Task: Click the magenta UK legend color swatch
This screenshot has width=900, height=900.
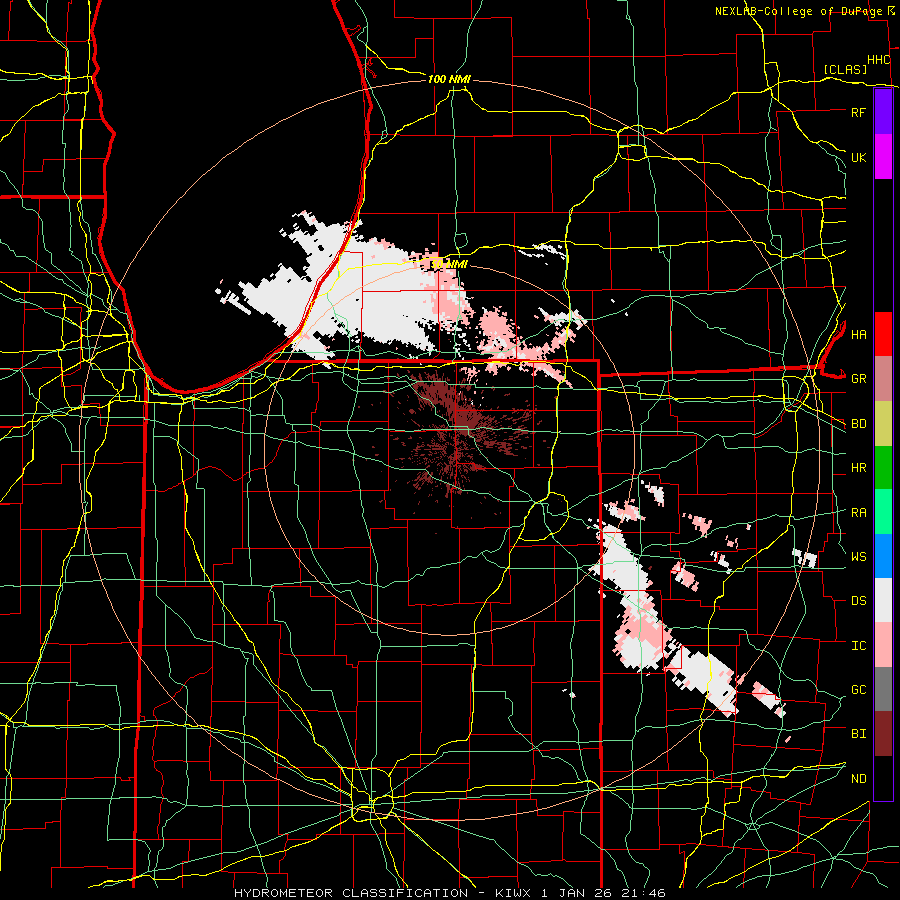Action: click(883, 157)
